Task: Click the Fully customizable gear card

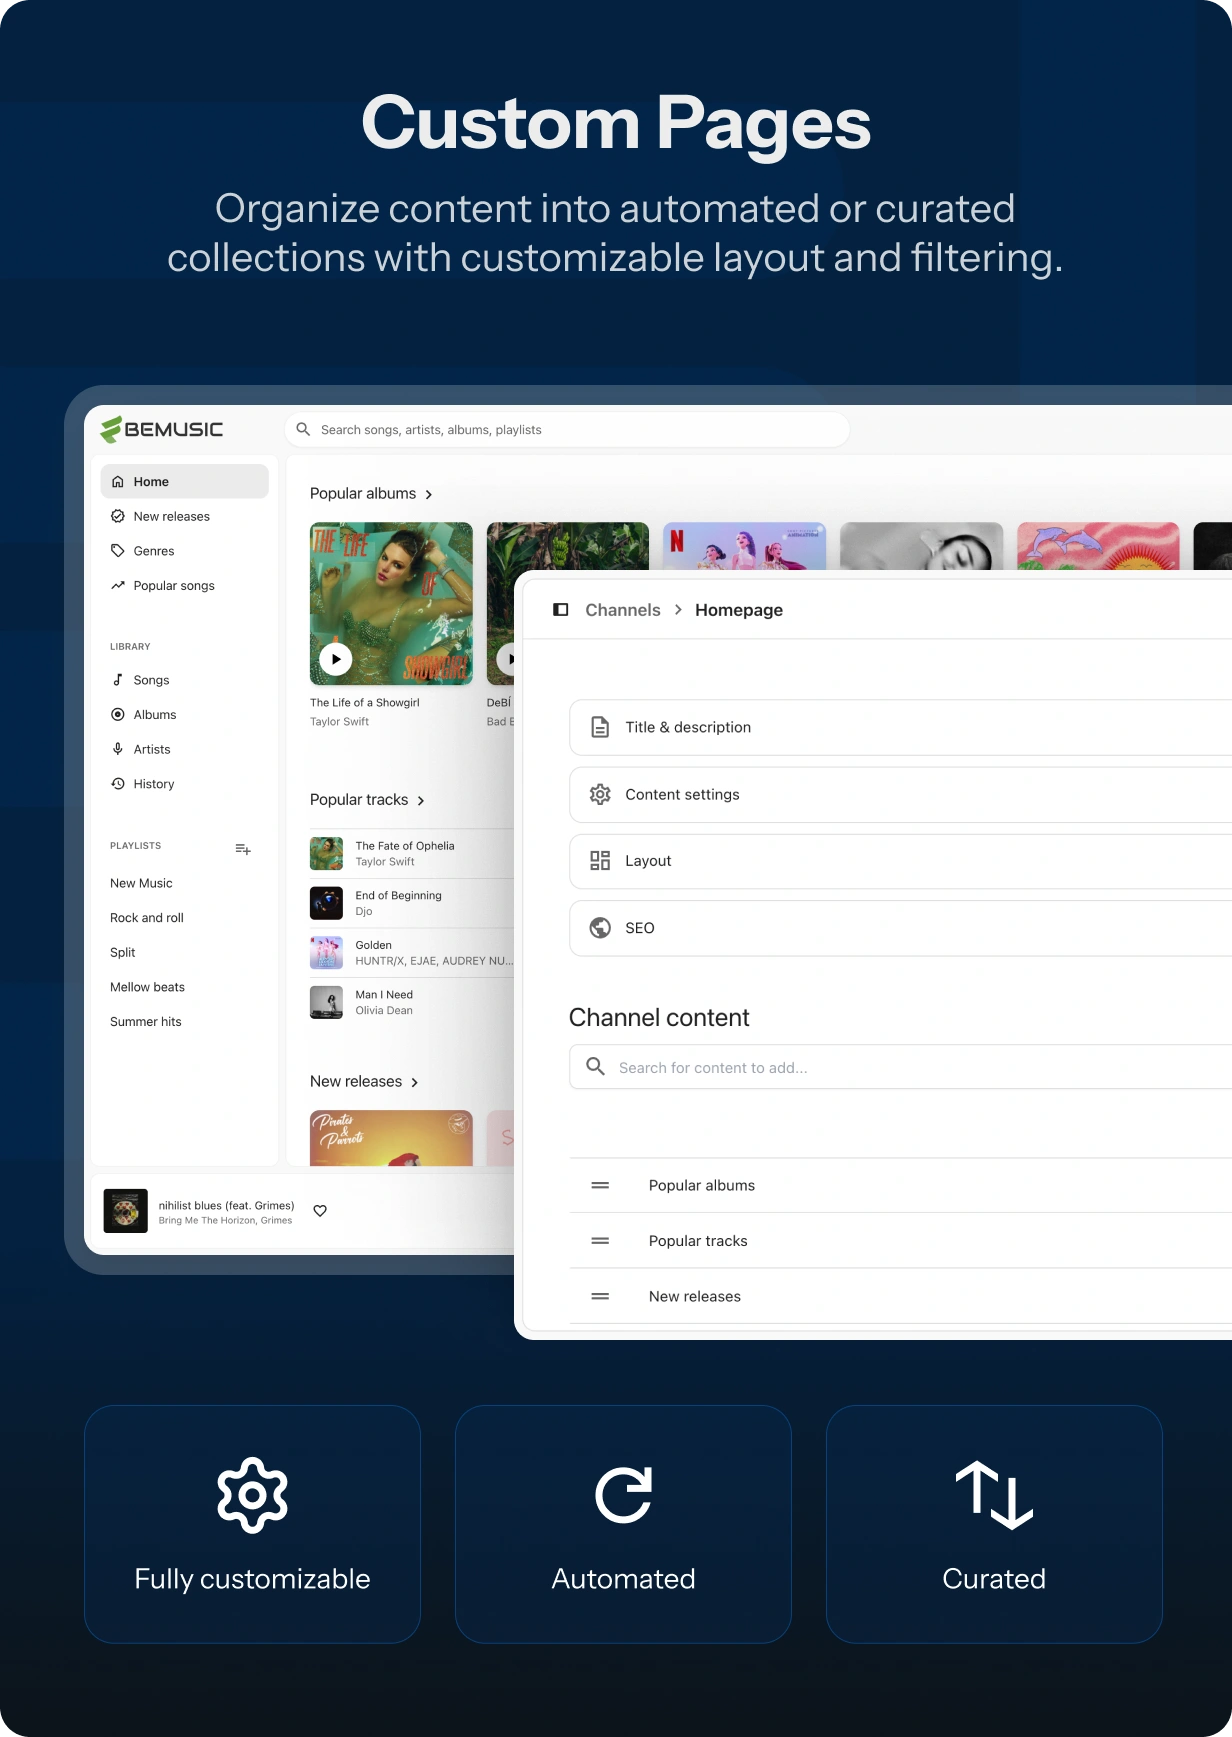Action: click(x=252, y=1524)
